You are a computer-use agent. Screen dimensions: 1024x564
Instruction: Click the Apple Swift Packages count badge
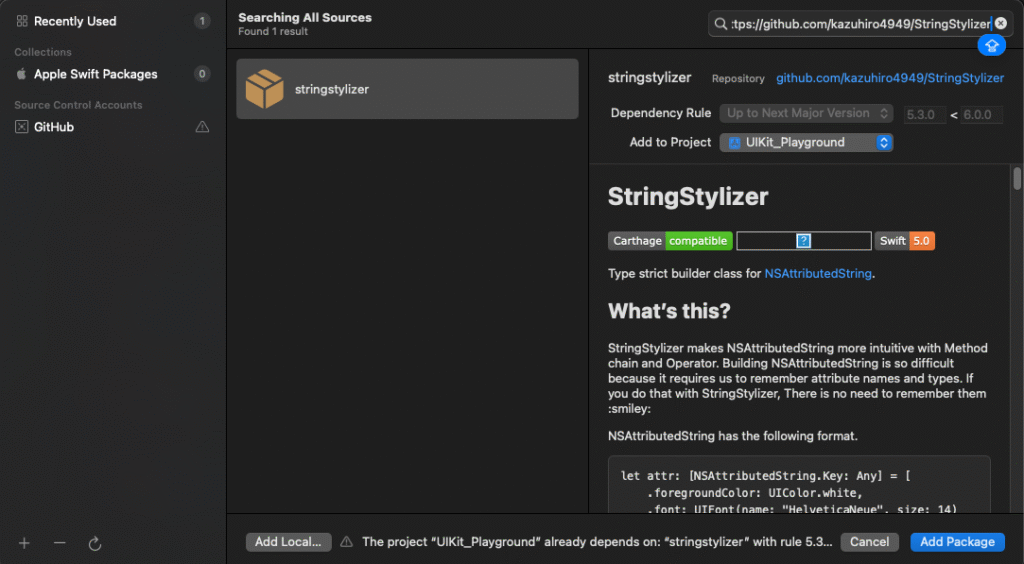202,74
